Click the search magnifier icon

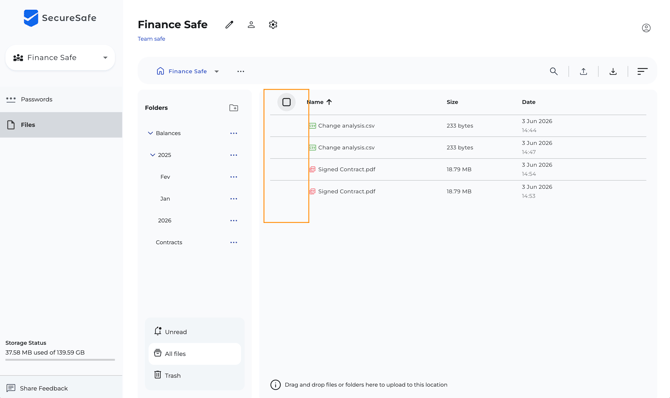click(554, 71)
